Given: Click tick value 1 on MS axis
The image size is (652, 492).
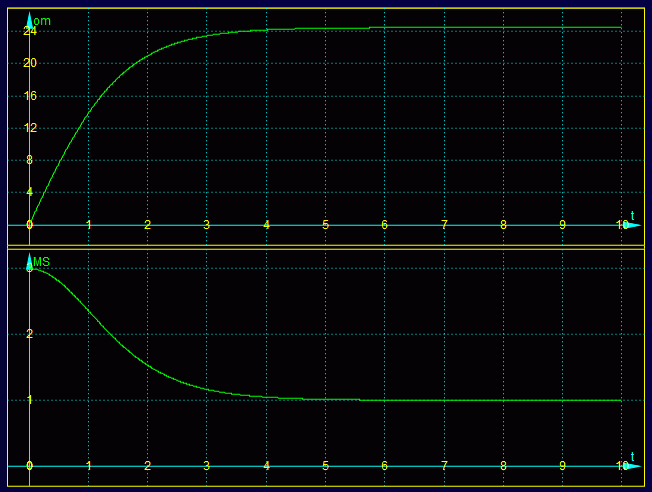Looking at the screenshot, I should point(30,400).
